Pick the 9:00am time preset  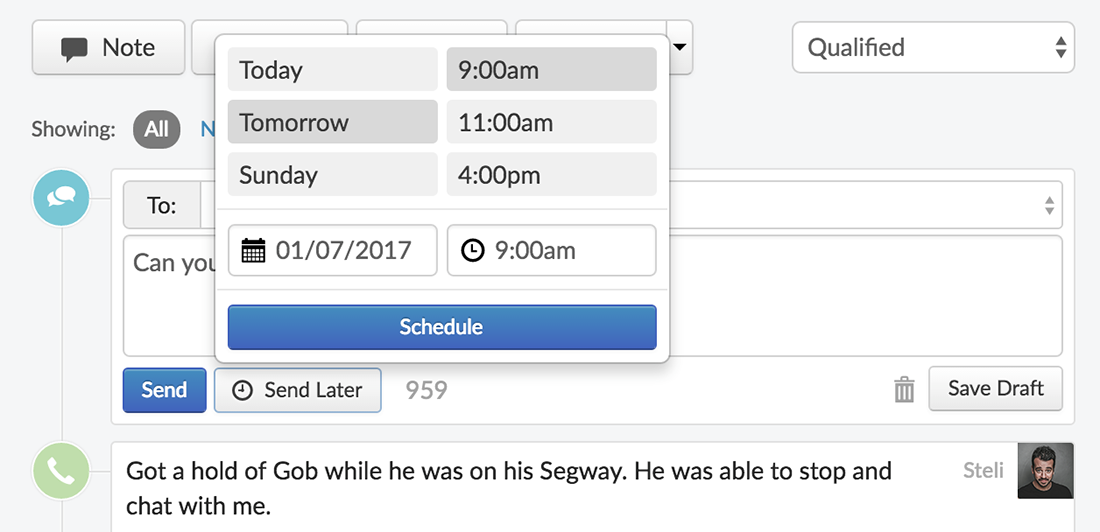551,70
